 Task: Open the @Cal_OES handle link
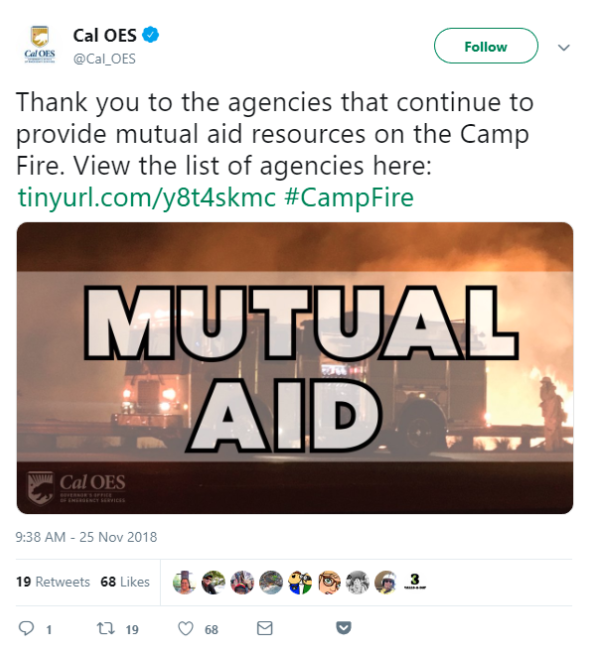pos(105,59)
